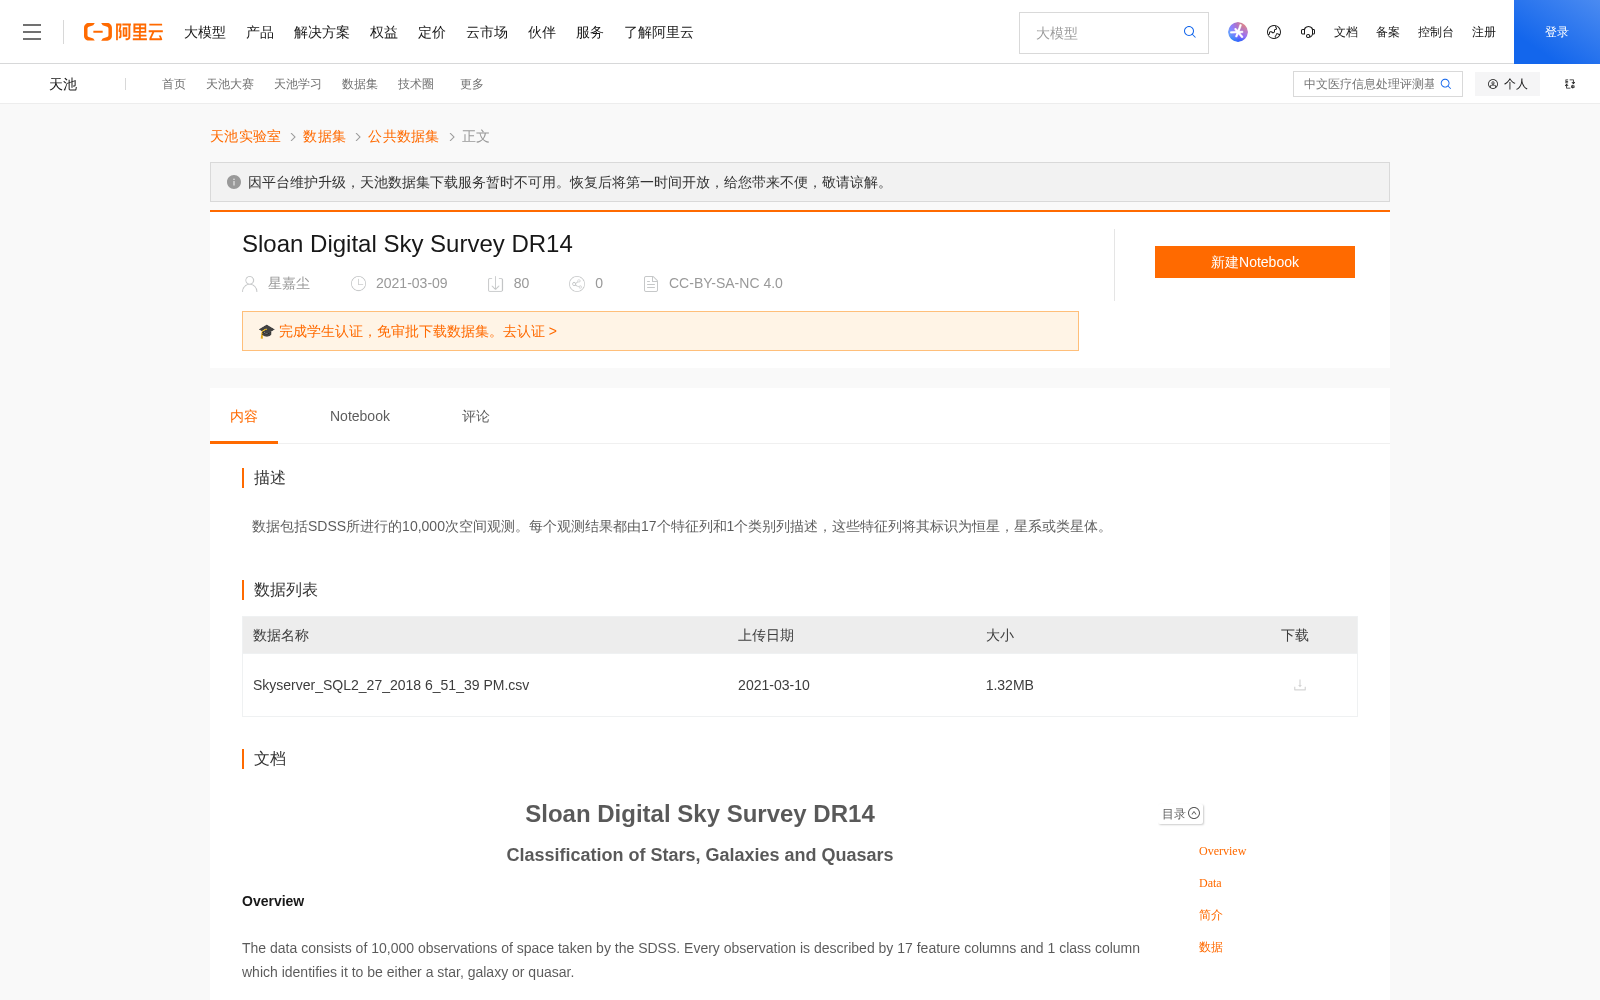Click the student certification 去认证 banner
1600x1000 pixels.
pos(660,331)
